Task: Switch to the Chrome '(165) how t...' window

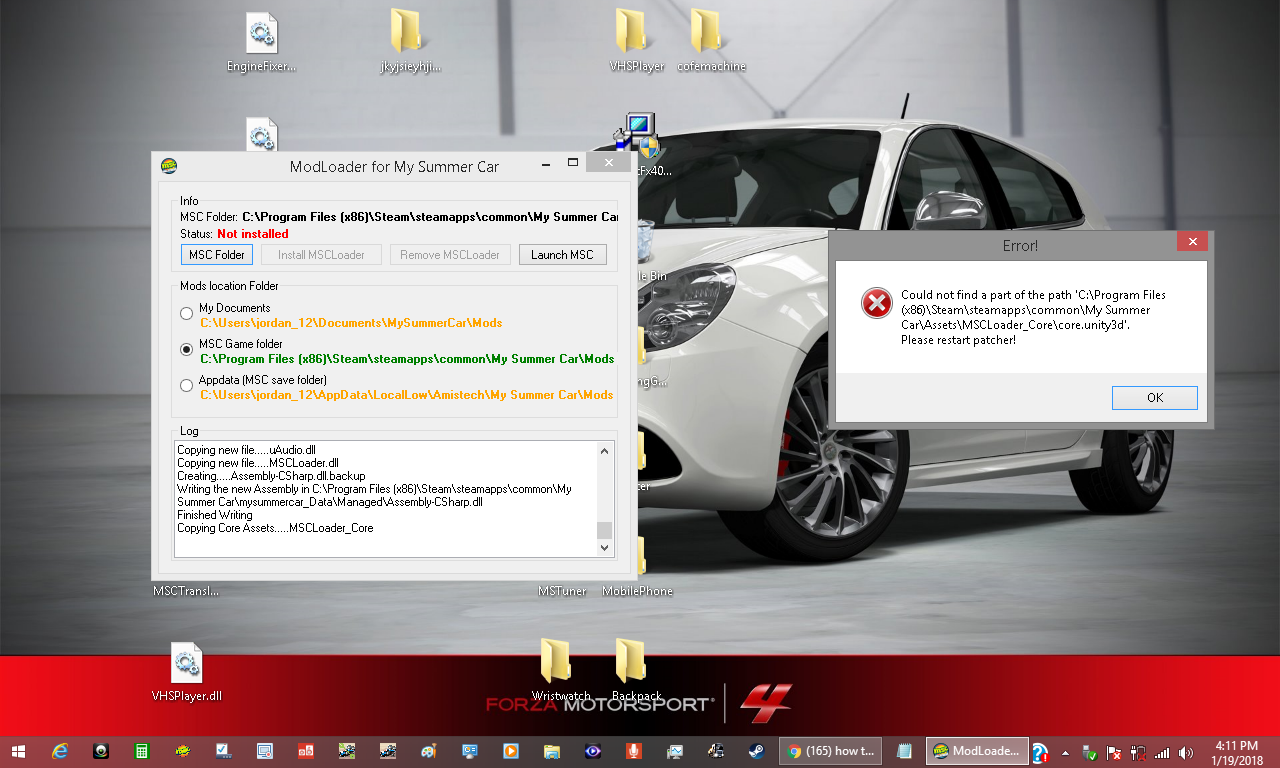Action: point(830,751)
